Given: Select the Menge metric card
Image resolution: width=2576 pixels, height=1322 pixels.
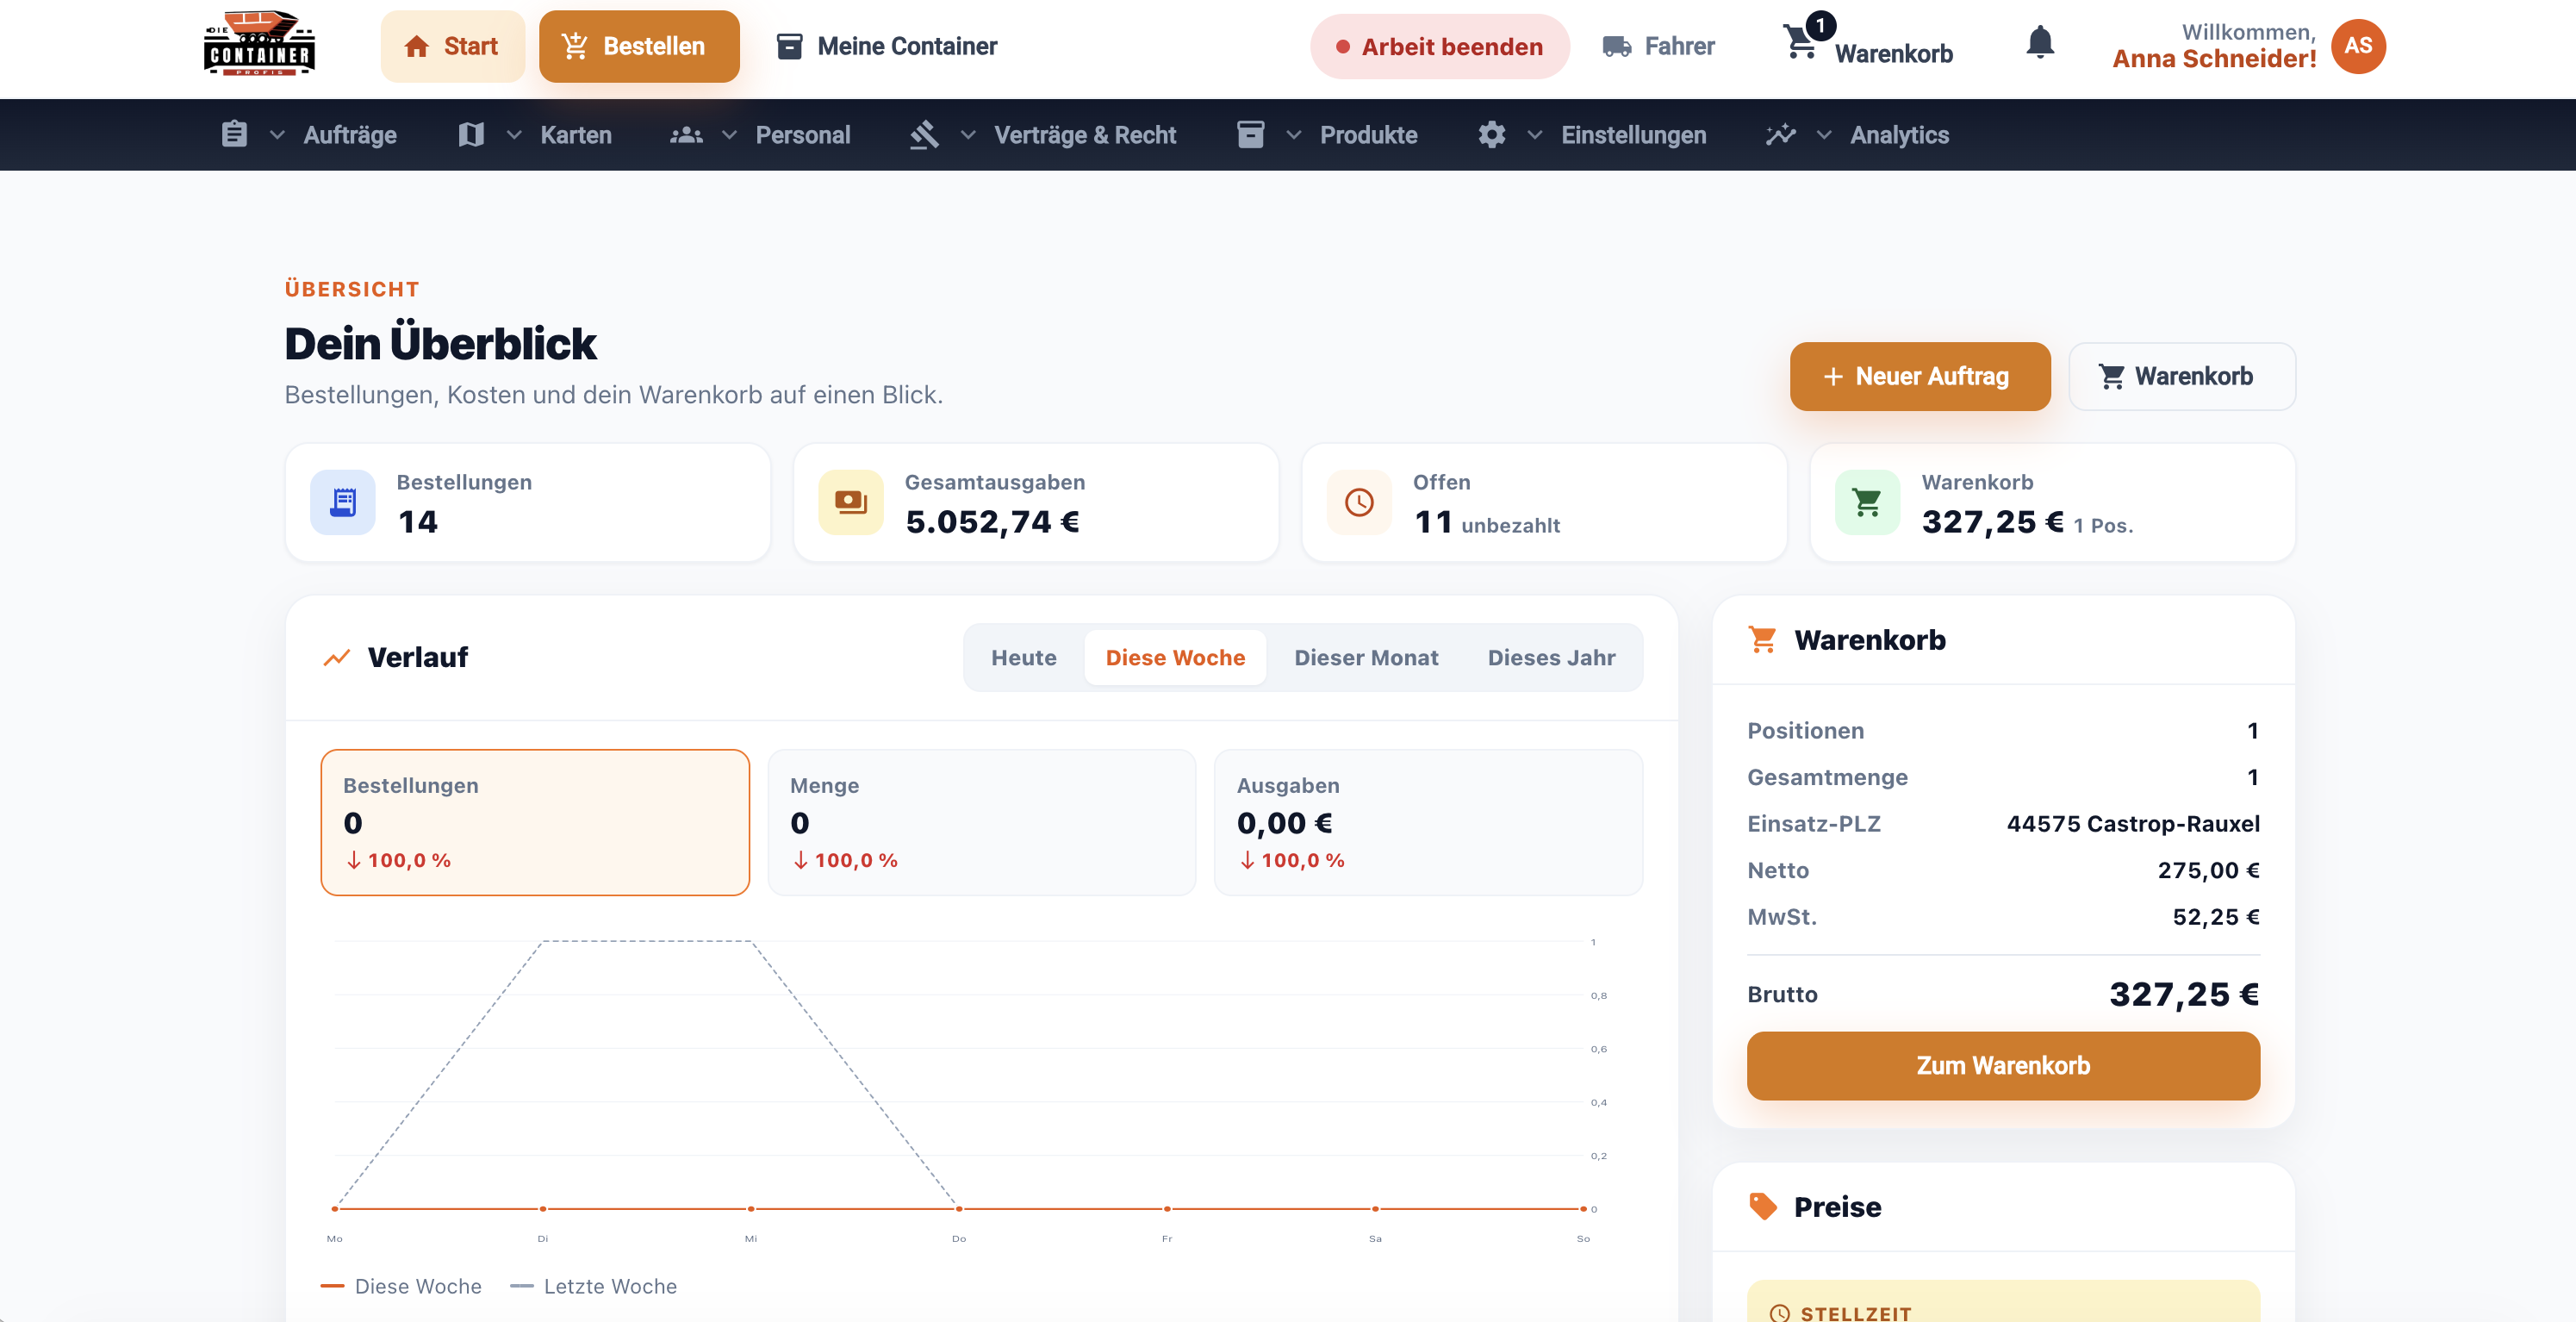Looking at the screenshot, I should 981,822.
